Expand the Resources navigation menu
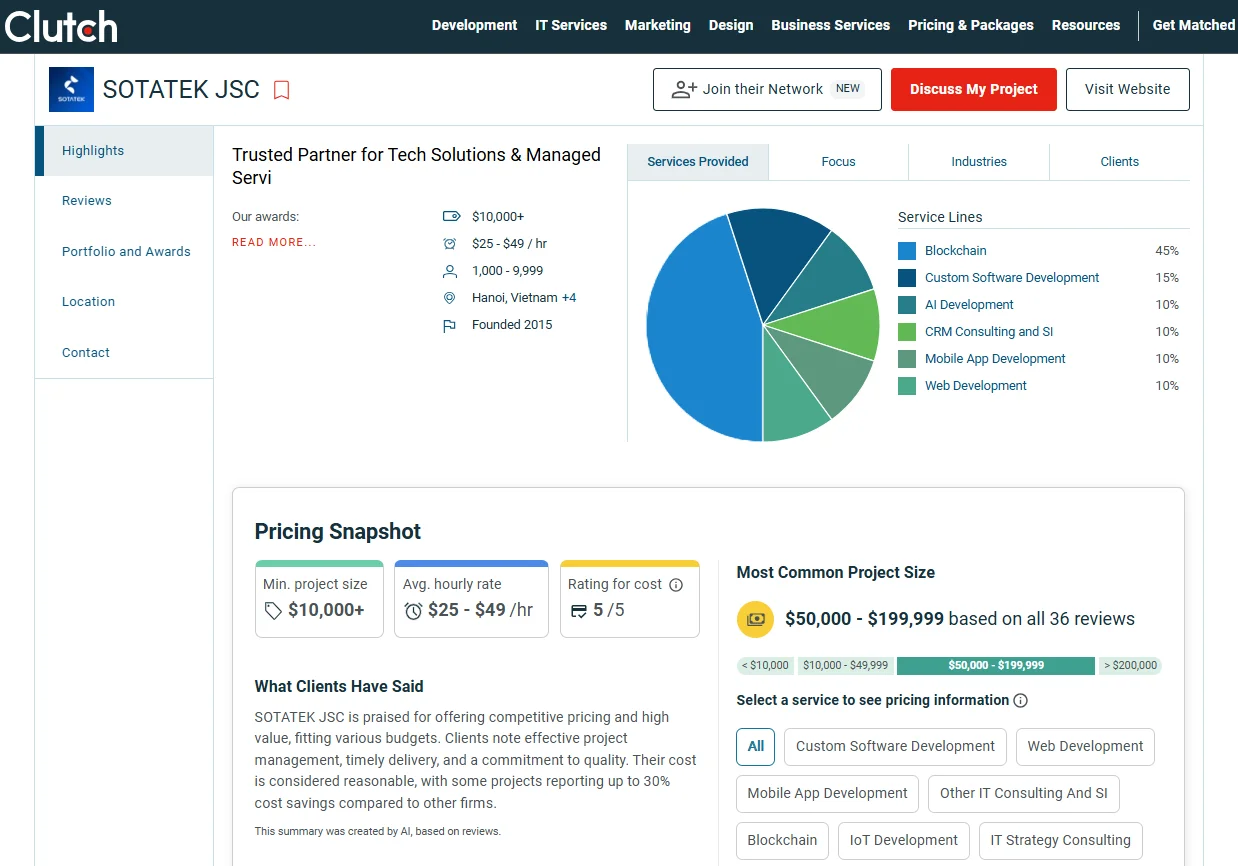 (1085, 25)
